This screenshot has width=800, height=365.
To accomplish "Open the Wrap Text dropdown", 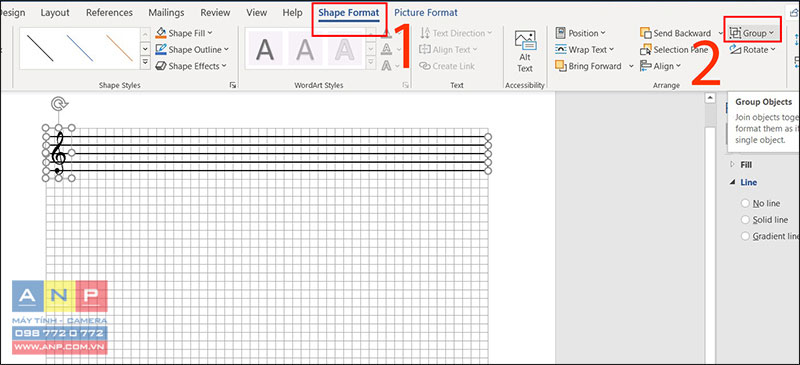I will (x=584, y=50).
